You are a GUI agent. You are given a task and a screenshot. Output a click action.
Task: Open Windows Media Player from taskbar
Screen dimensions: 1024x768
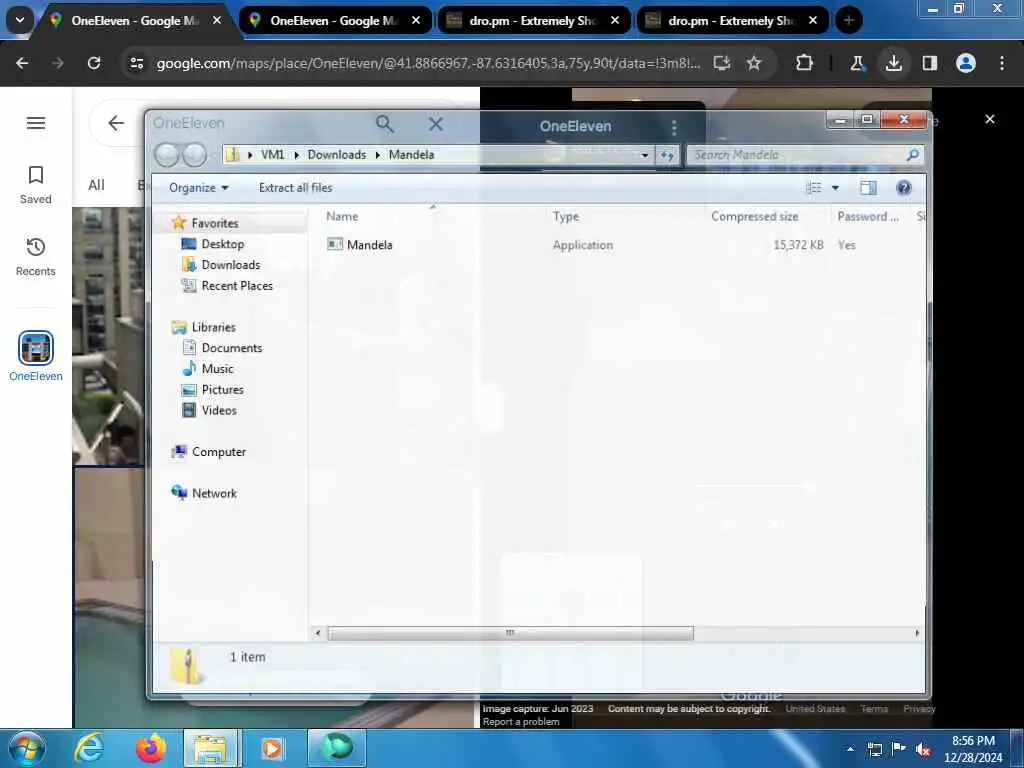click(x=272, y=748)
